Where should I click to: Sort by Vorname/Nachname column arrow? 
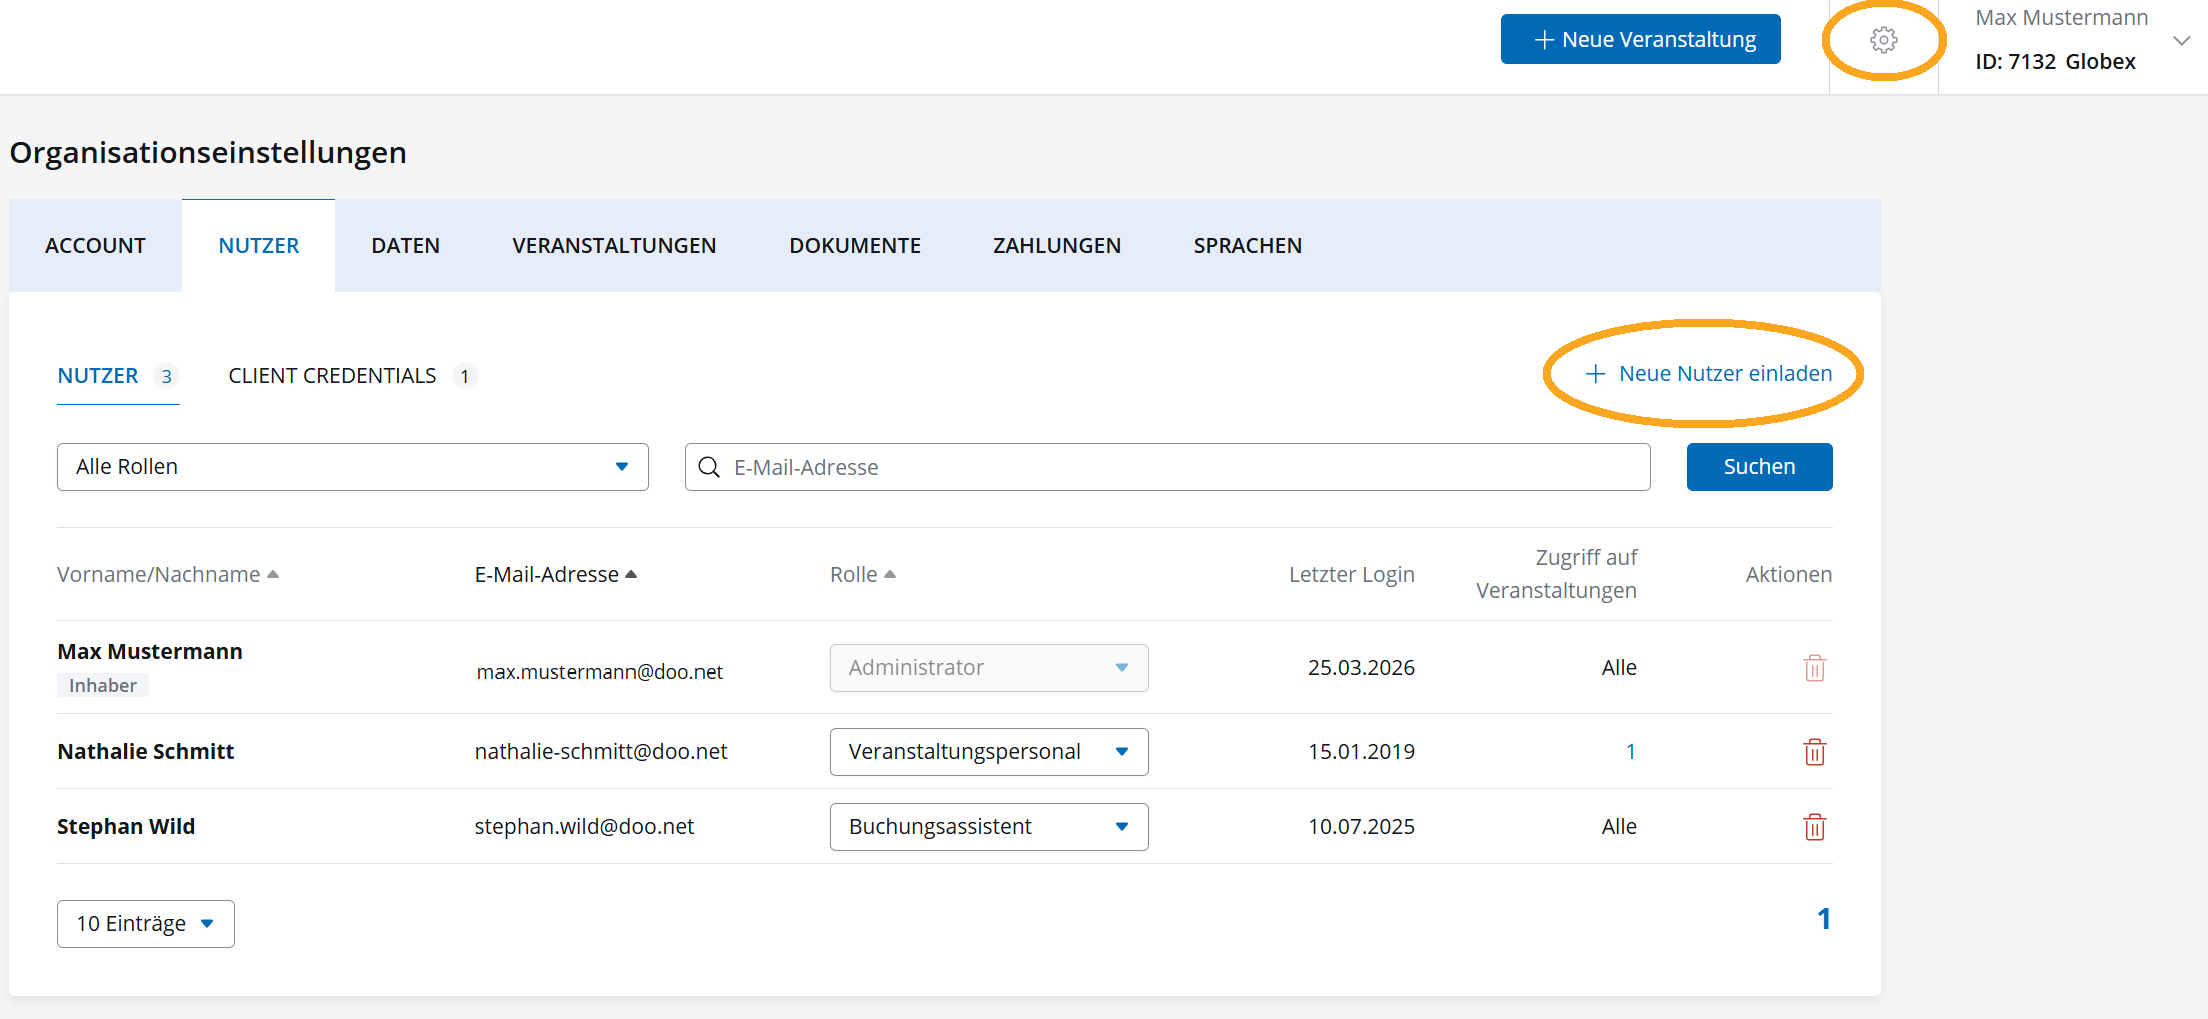pos(273,574)
